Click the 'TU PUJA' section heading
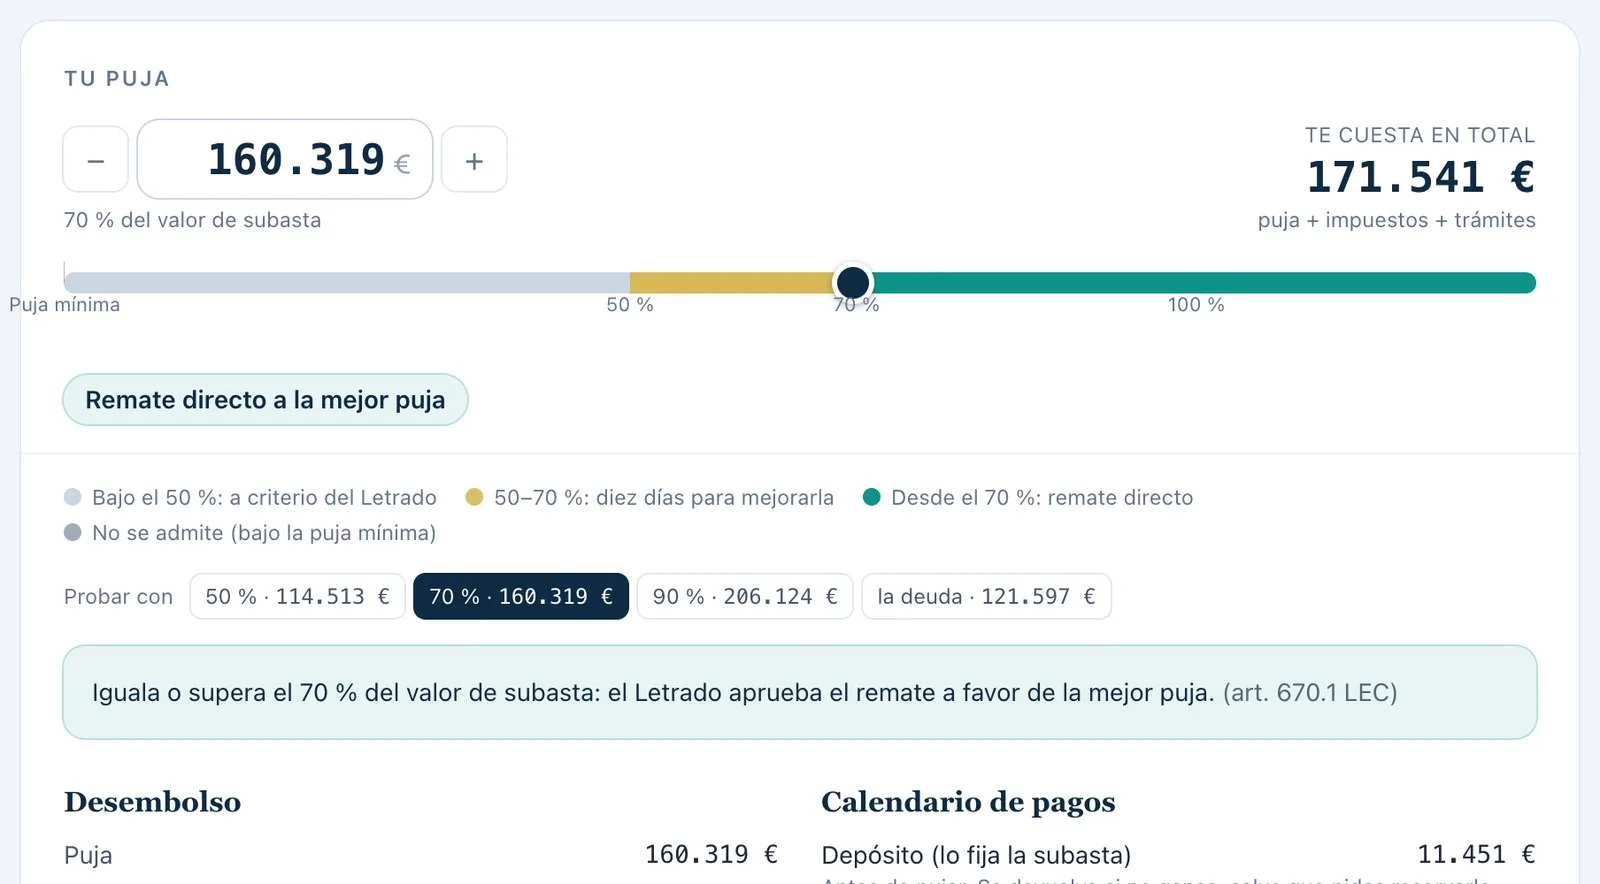Screen dimensions: 1600x884 [x=117, y=79]
